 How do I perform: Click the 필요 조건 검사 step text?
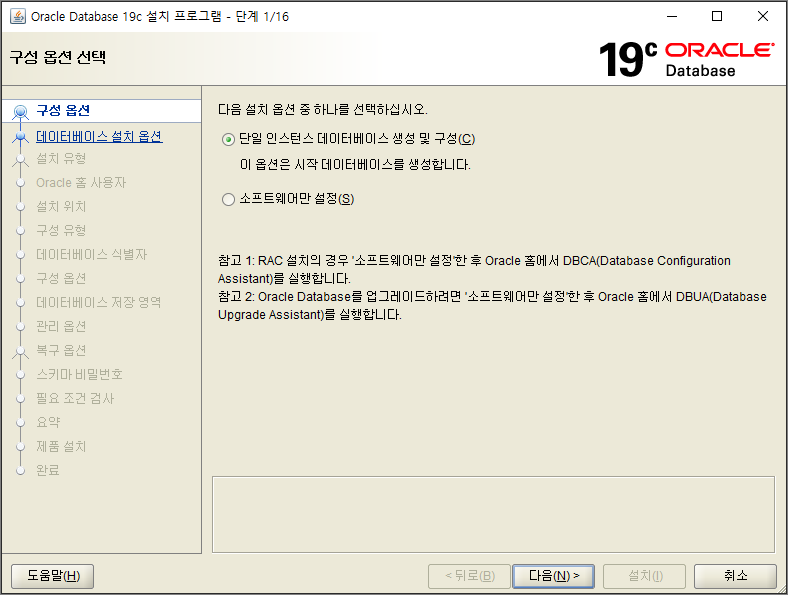tap(75, 398)
